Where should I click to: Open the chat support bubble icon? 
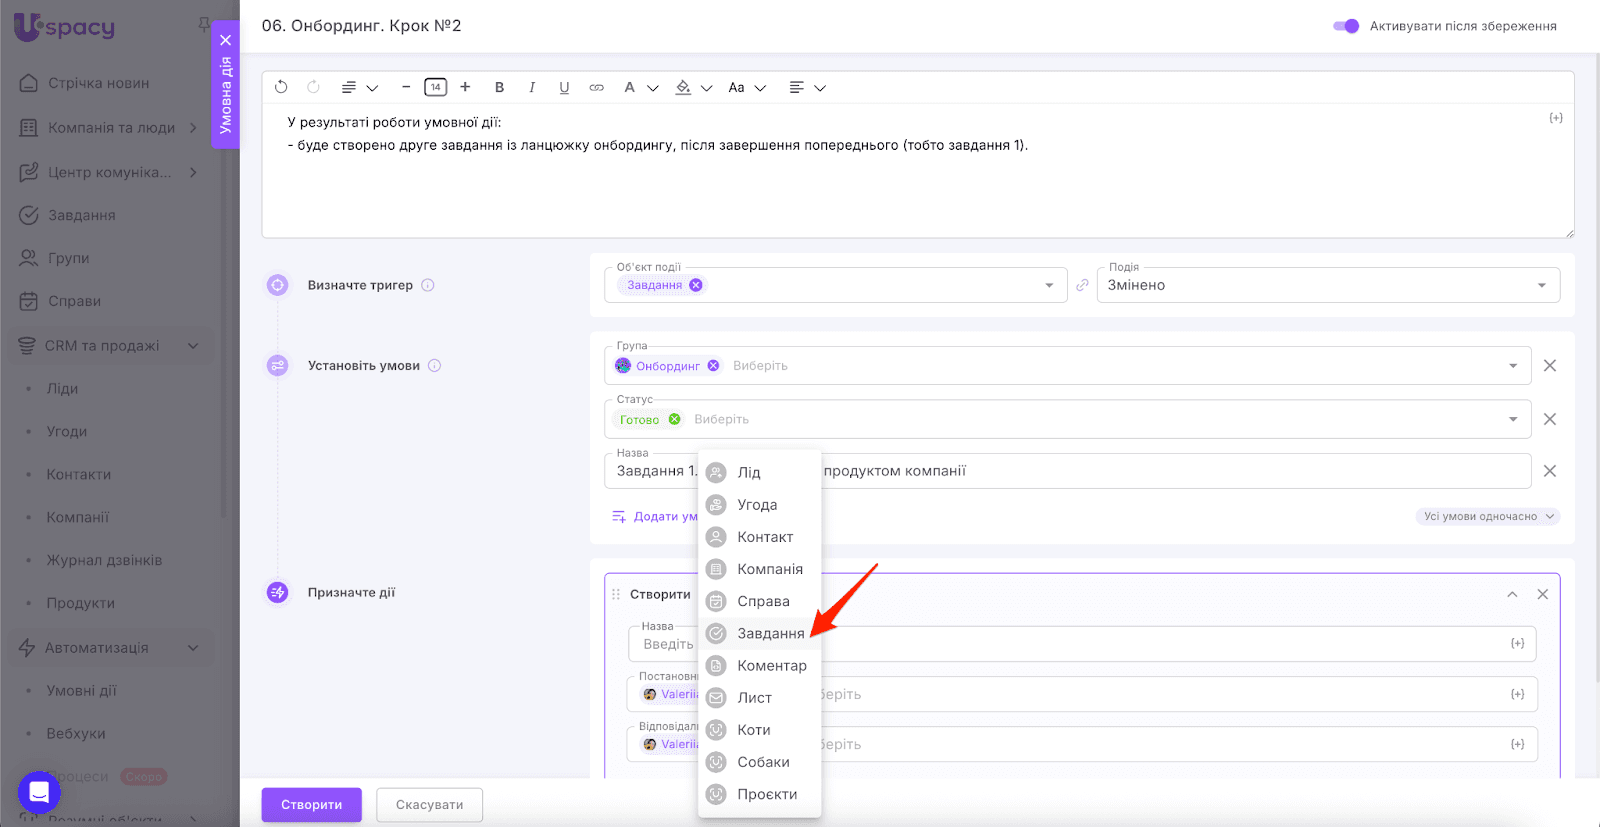pos(39,793)
